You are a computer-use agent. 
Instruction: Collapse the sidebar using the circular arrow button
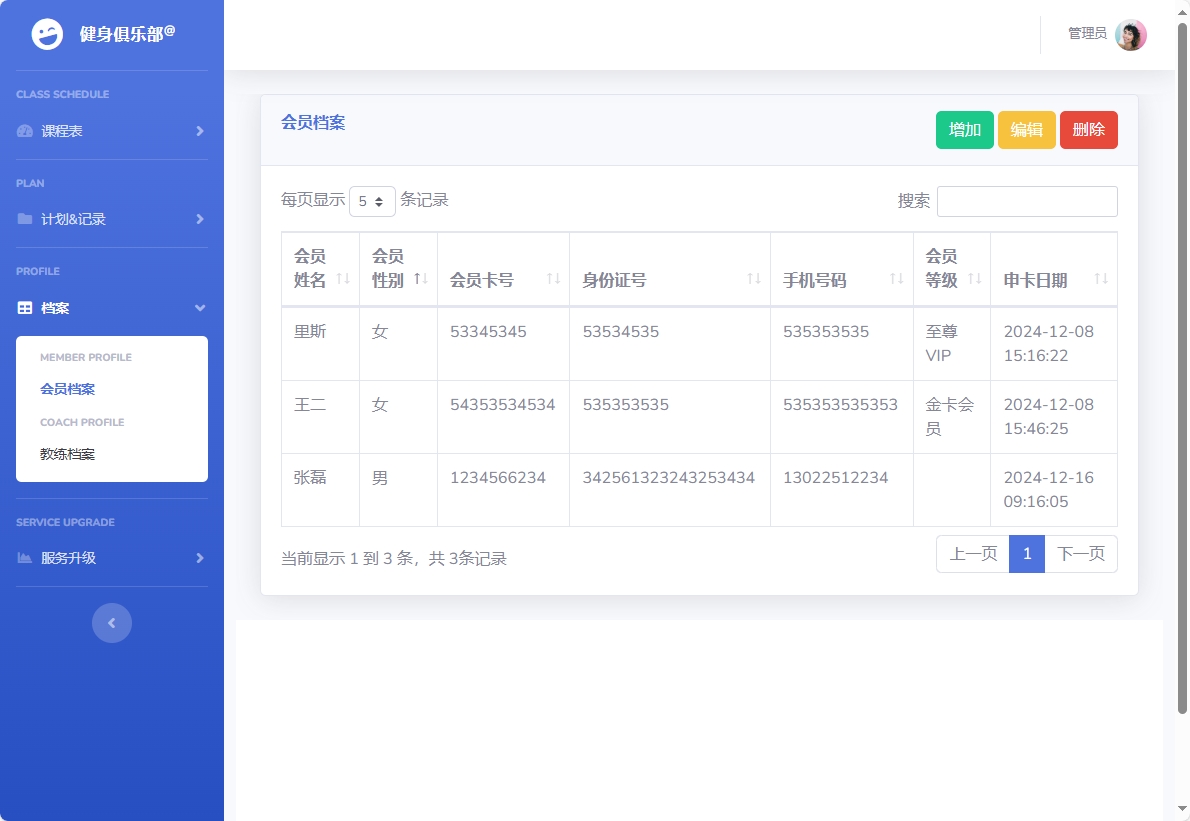pyautogui.click(x=112, y=622)
